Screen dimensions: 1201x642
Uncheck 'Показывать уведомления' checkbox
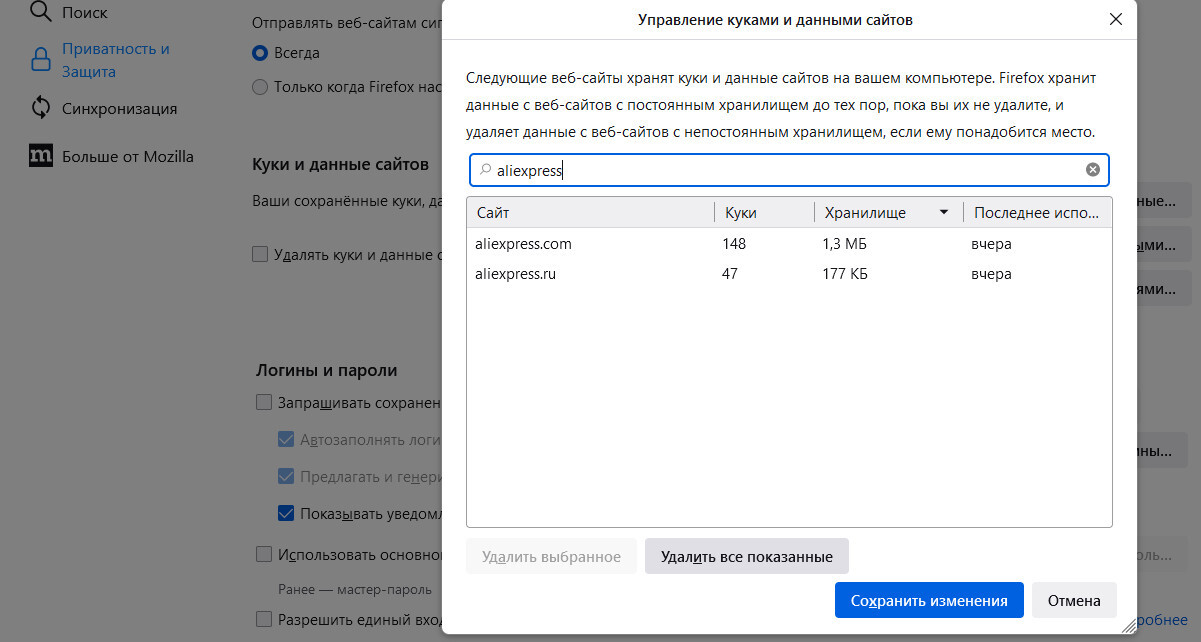pos(286,514)
